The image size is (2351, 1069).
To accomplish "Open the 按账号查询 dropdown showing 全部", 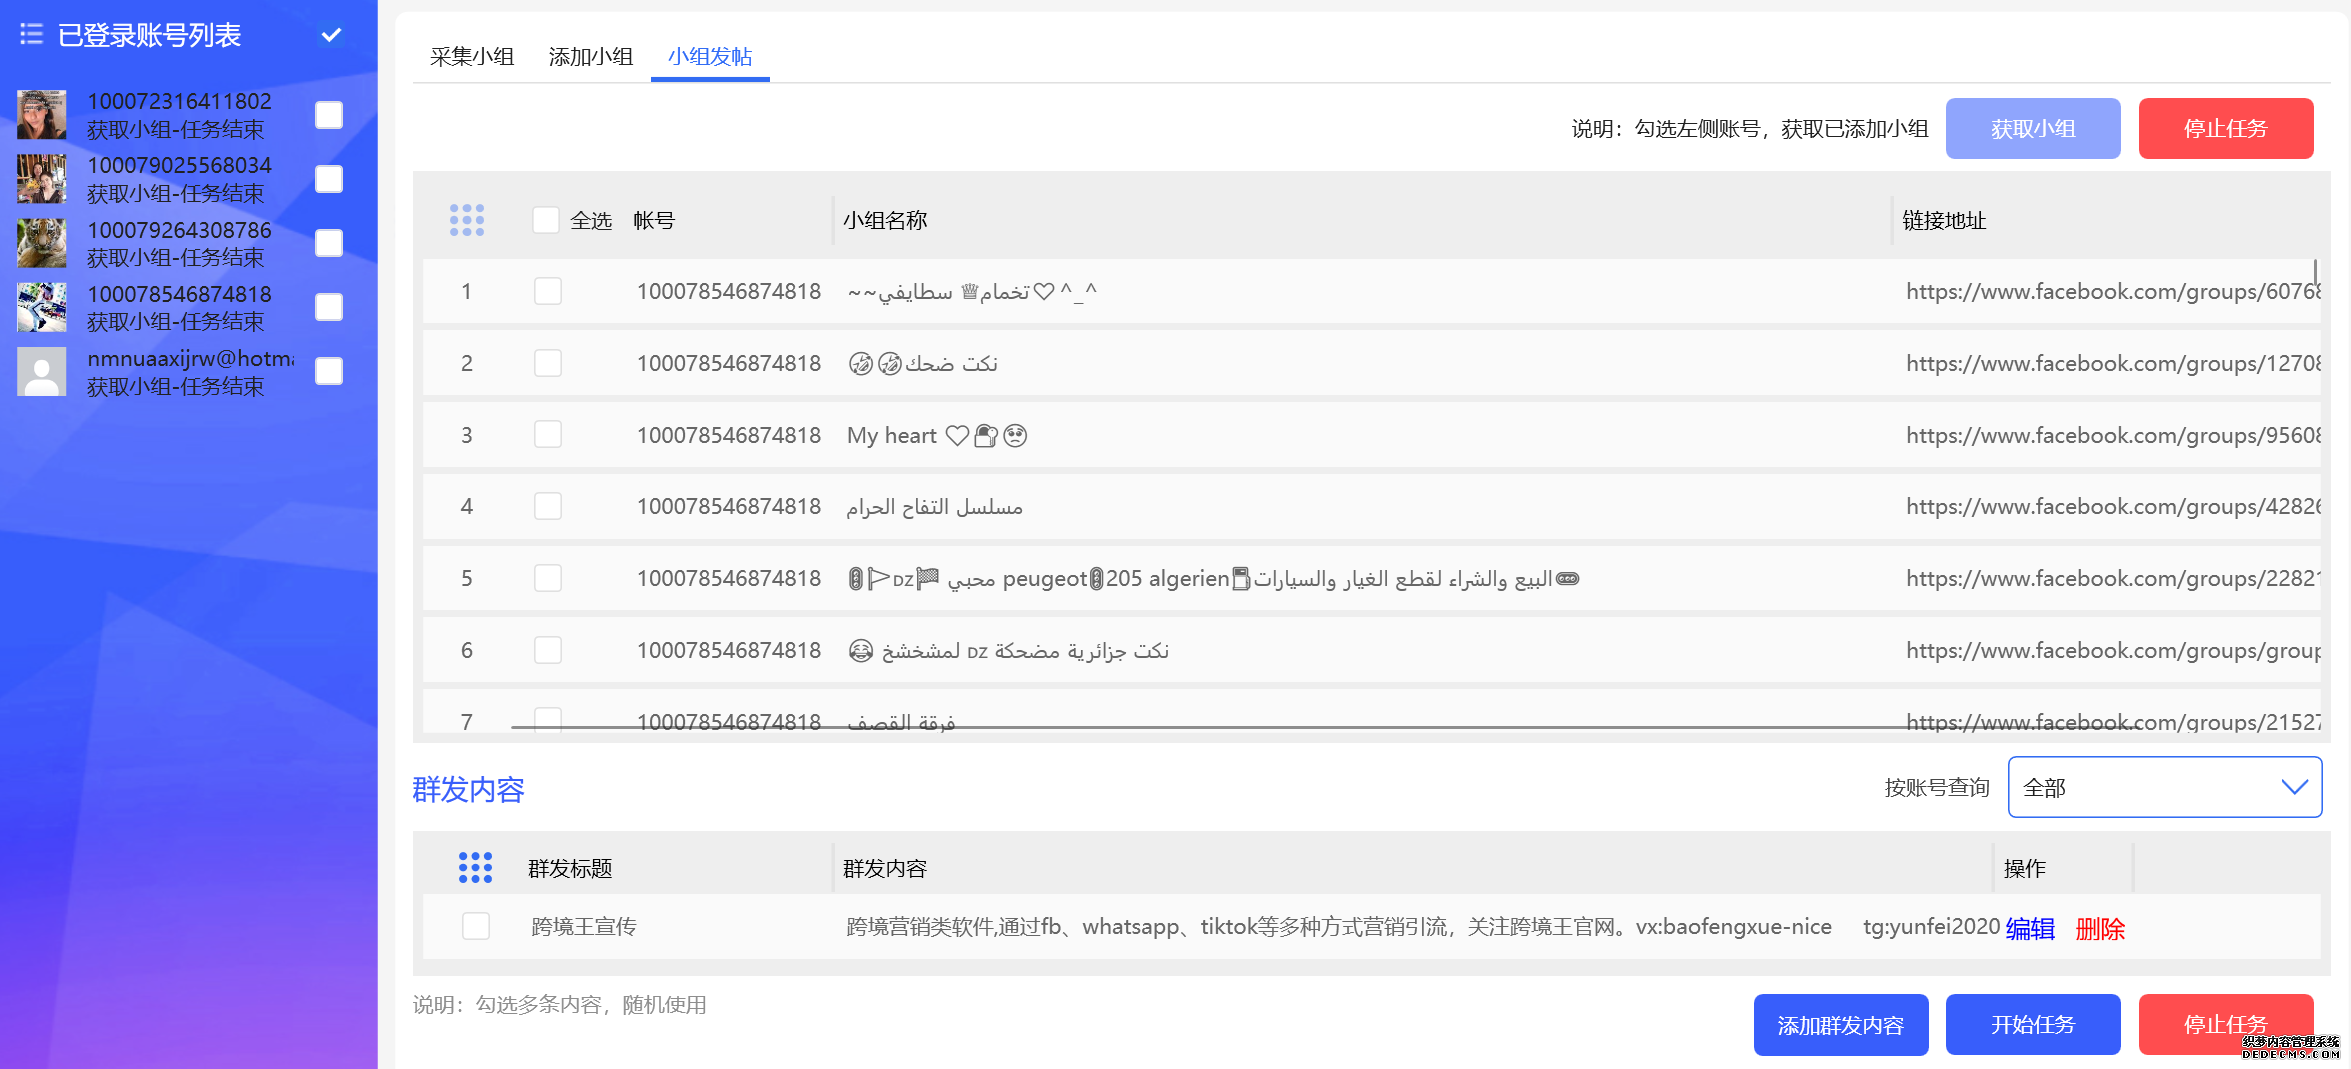I will pos(2164,788).
